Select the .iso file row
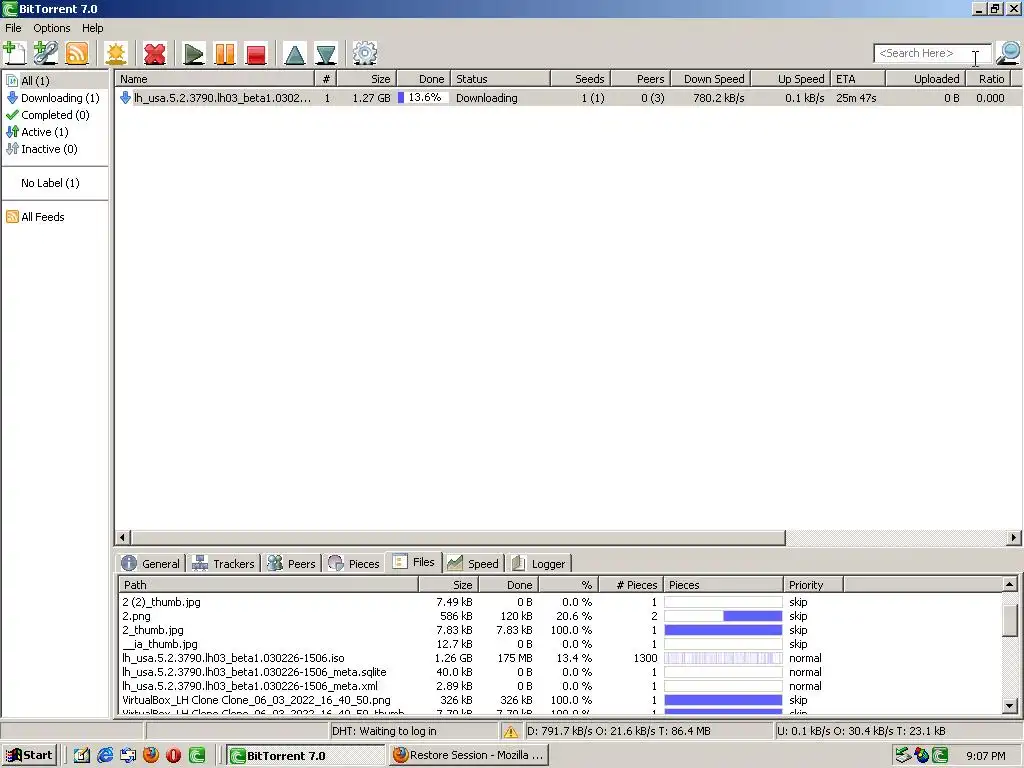 tap(560, 658)
